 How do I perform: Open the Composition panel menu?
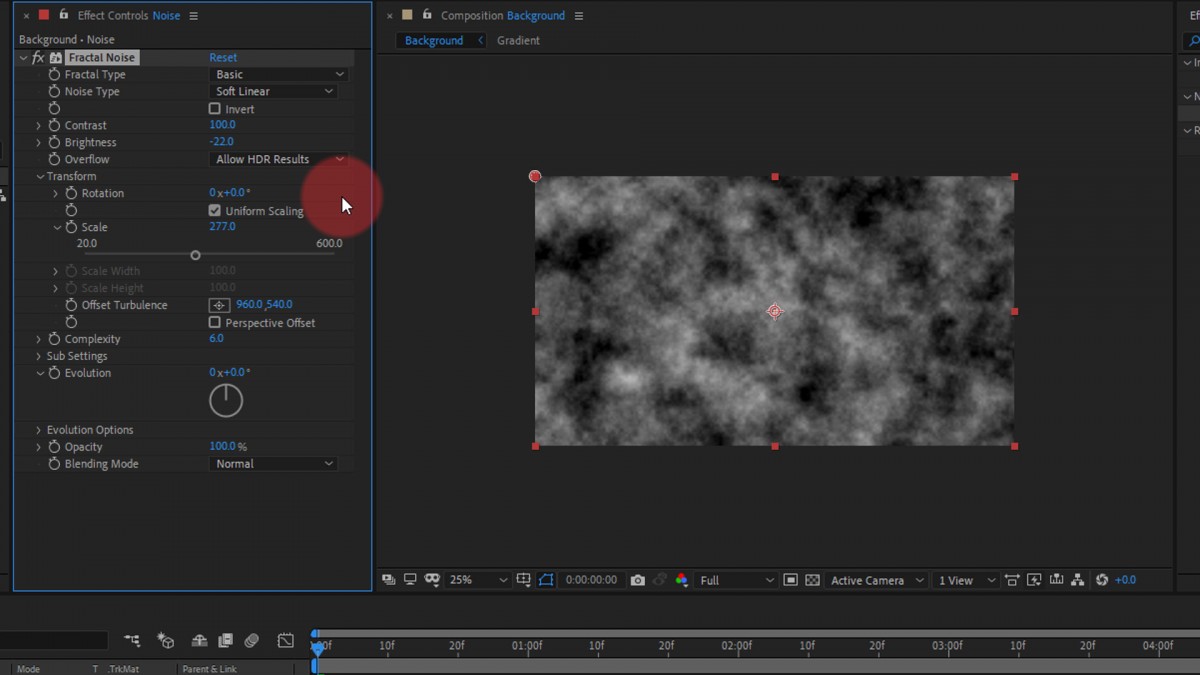pyautogui.click(x=578, y=16)
